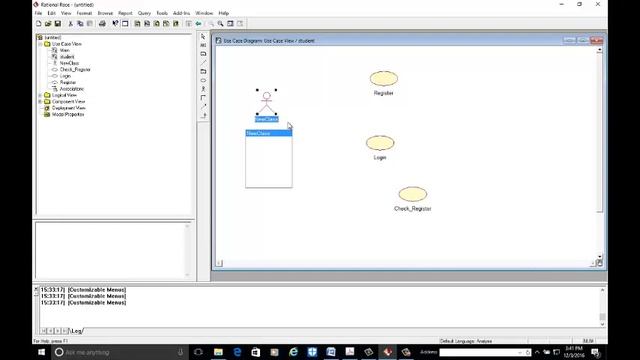The height and width of the screenshot is (360, 640).
Task: Click the View Documentation window icon
Action: point(125,24)
